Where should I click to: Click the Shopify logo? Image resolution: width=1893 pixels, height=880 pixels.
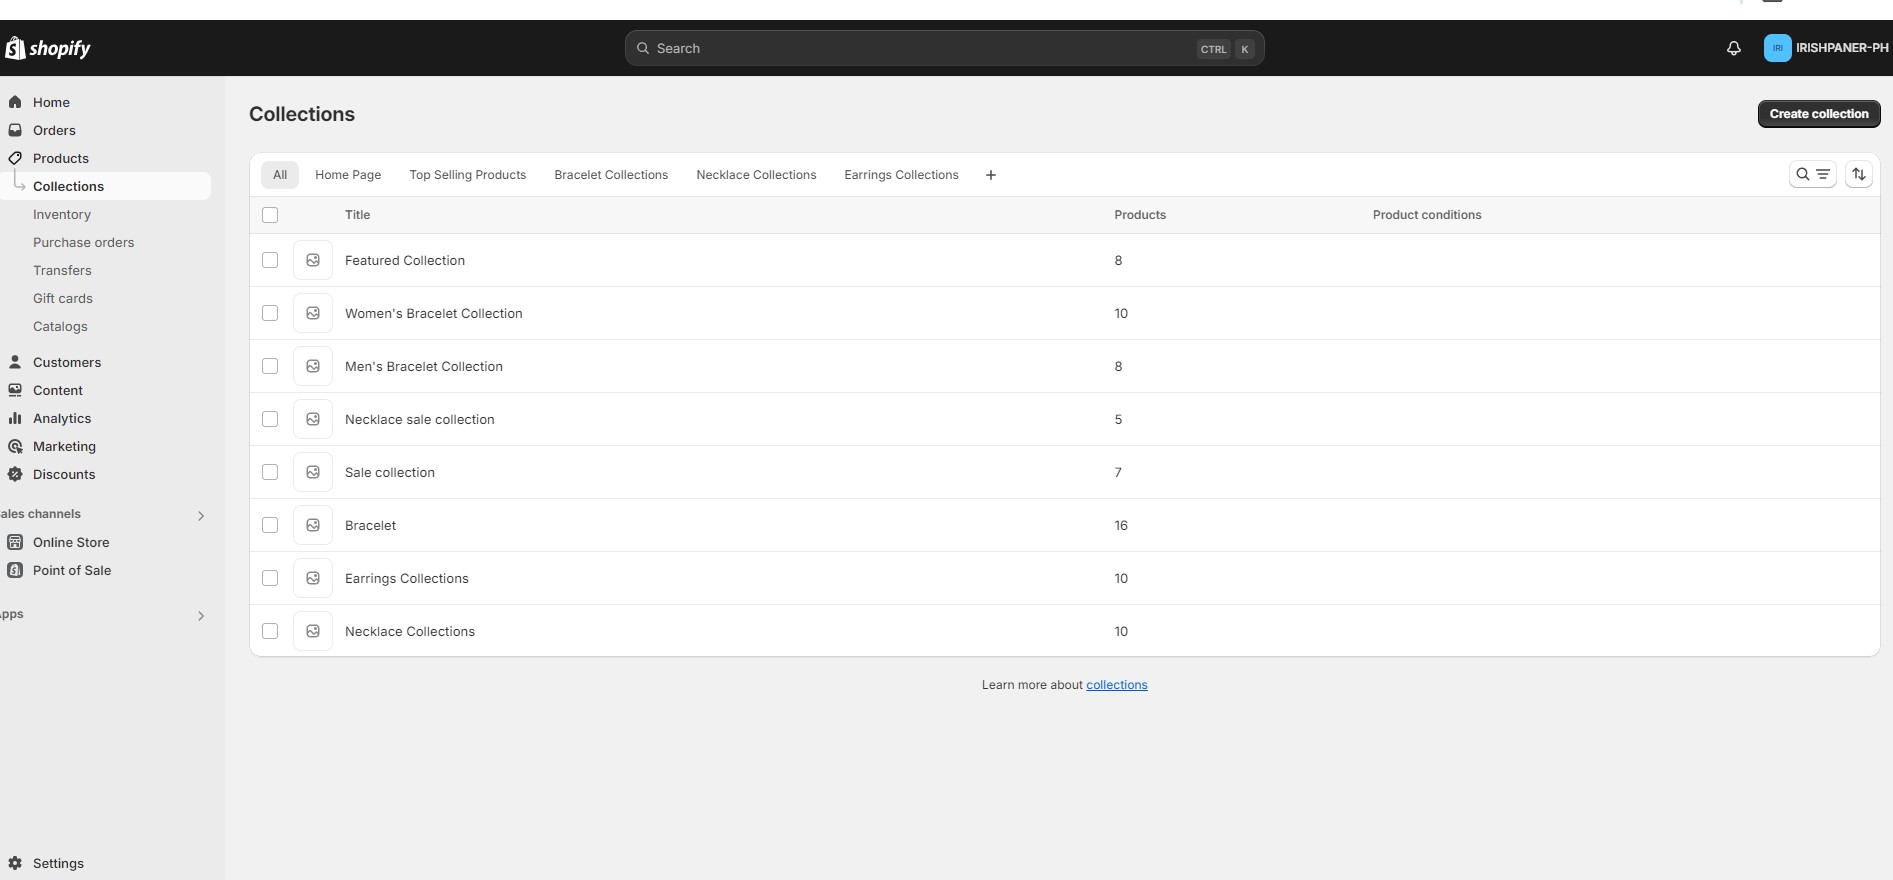coord(48,48)
